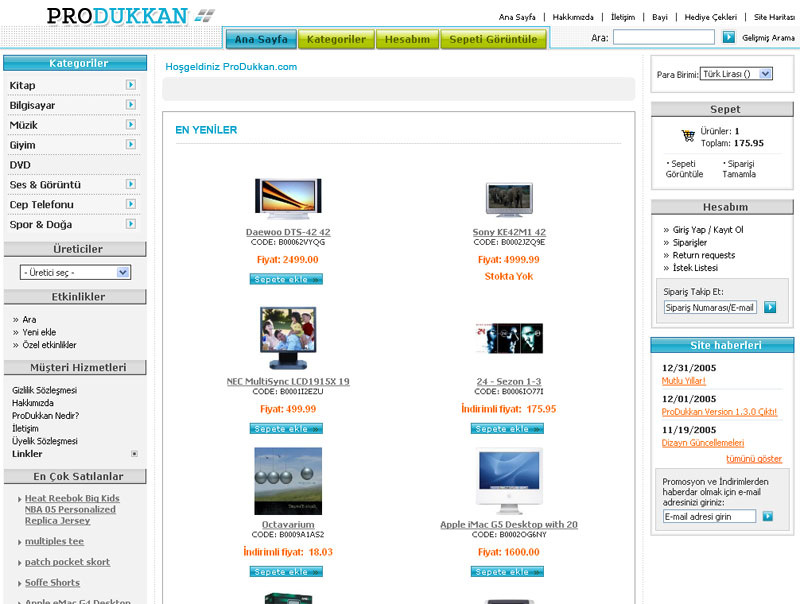
Task: Open the Ana Sayfa tab
Action: [261, 39]
